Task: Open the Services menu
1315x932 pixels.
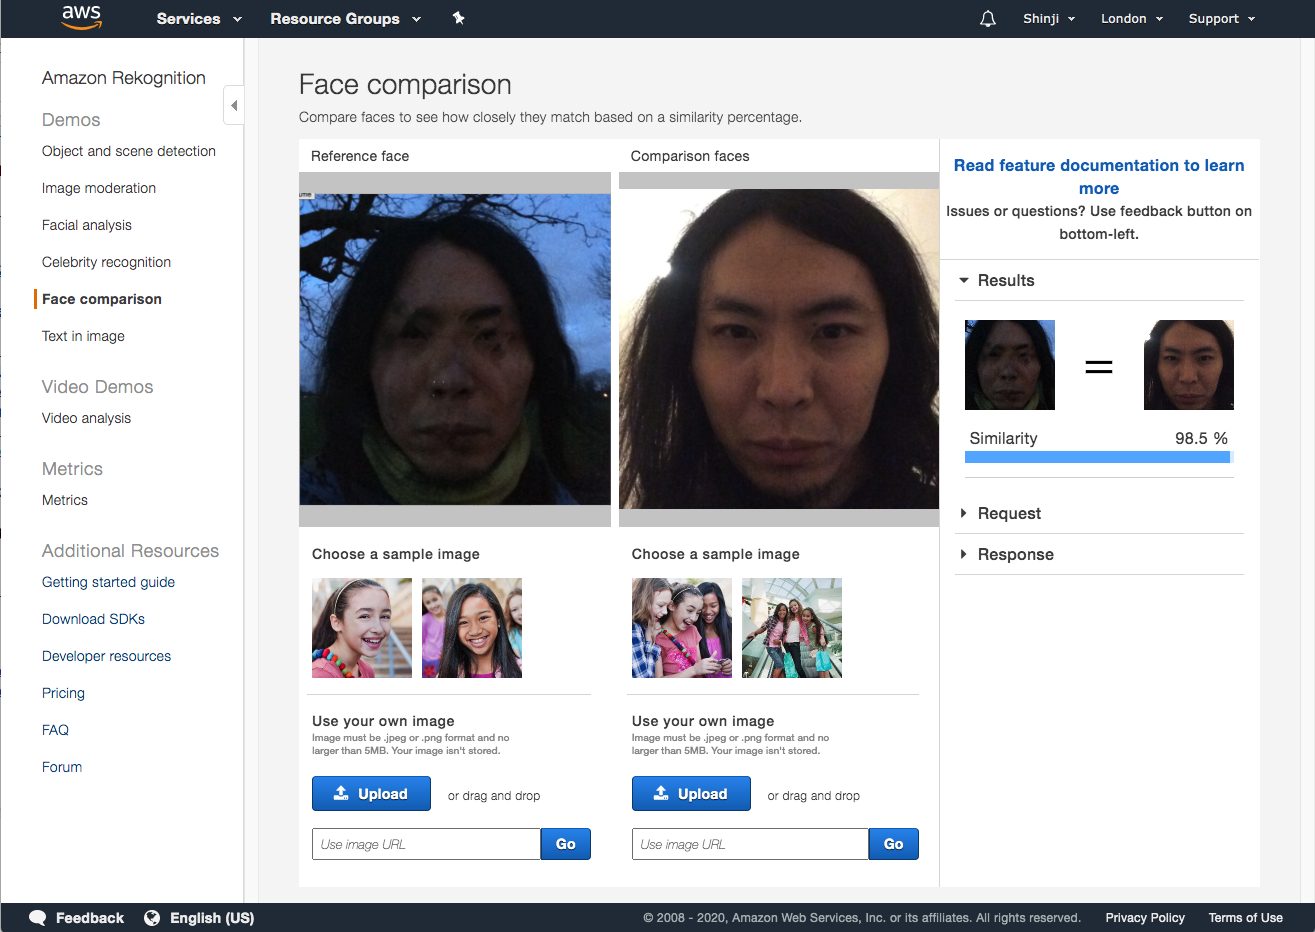Action: (199, 19)
